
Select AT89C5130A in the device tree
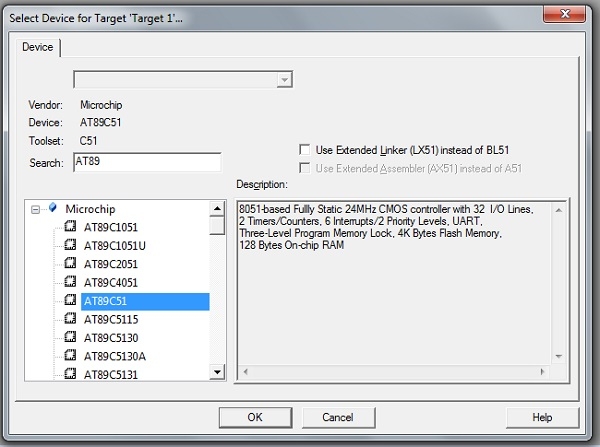point(115,356)
